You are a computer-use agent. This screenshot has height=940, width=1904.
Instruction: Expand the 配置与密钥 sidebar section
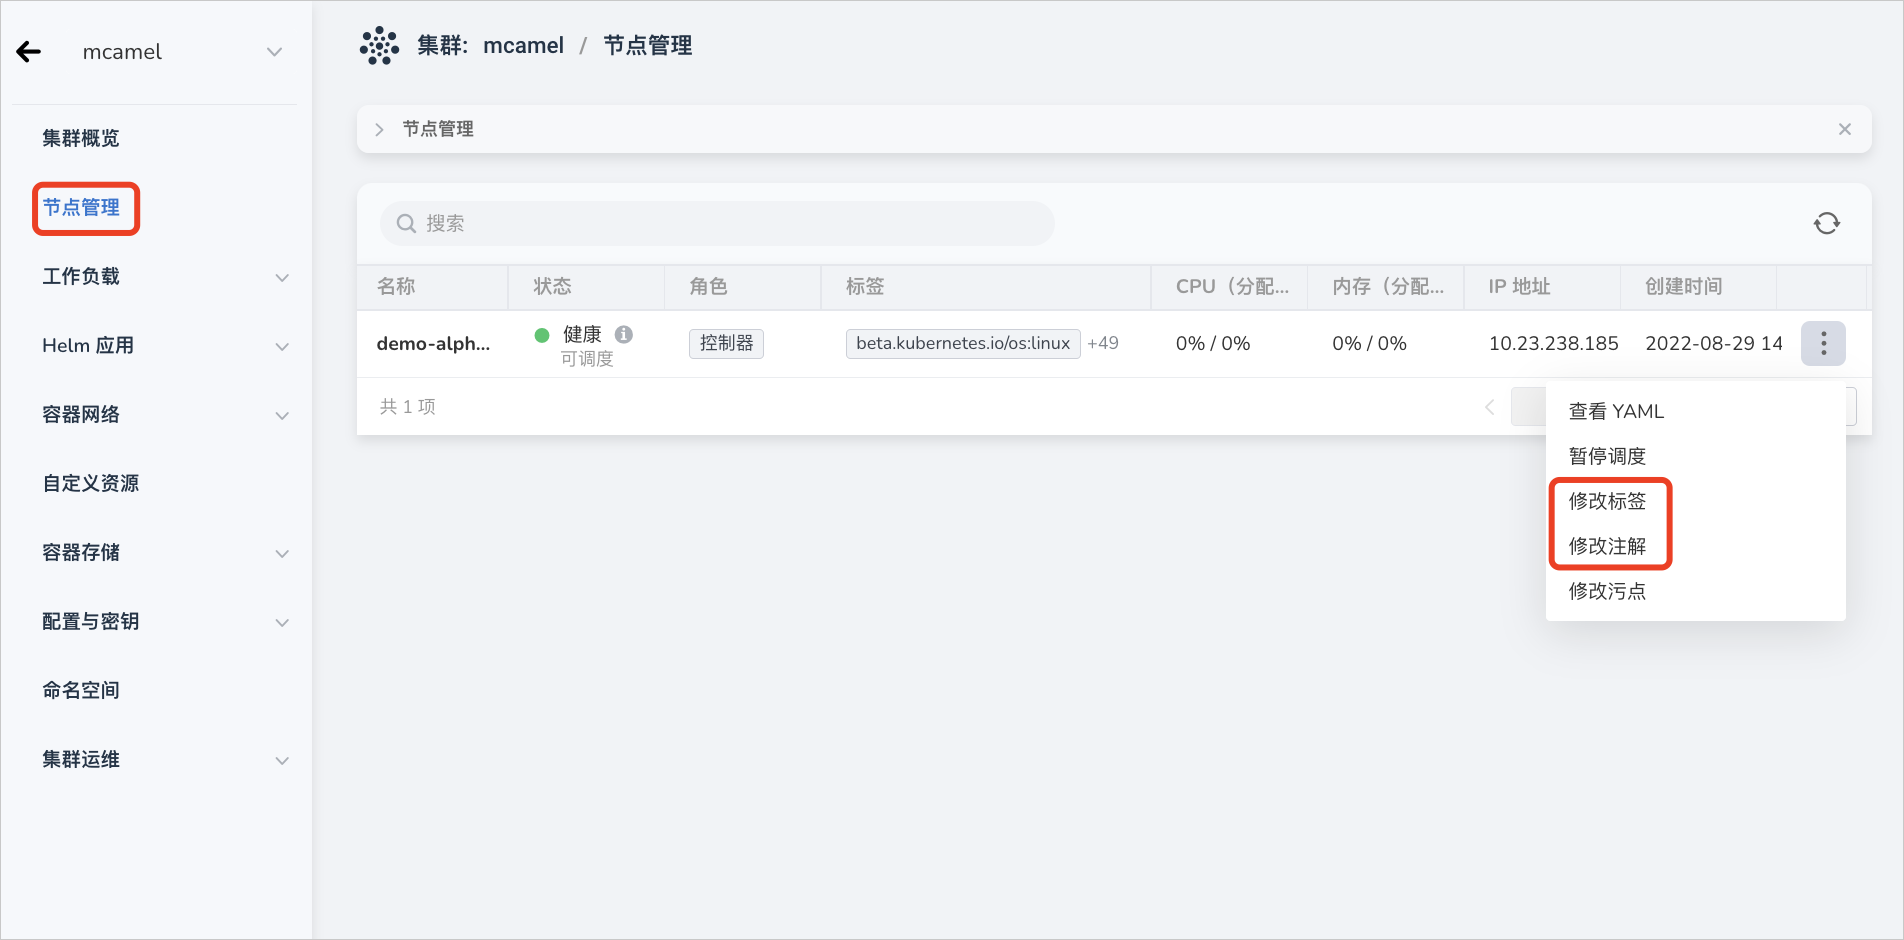[282, 622]
